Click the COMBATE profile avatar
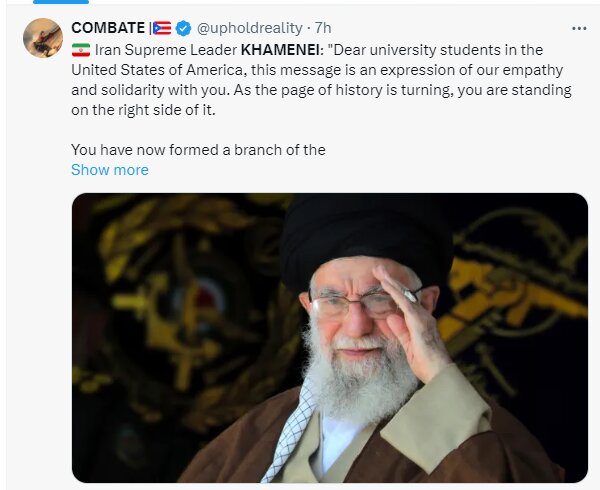 click(x=42, y=38)
